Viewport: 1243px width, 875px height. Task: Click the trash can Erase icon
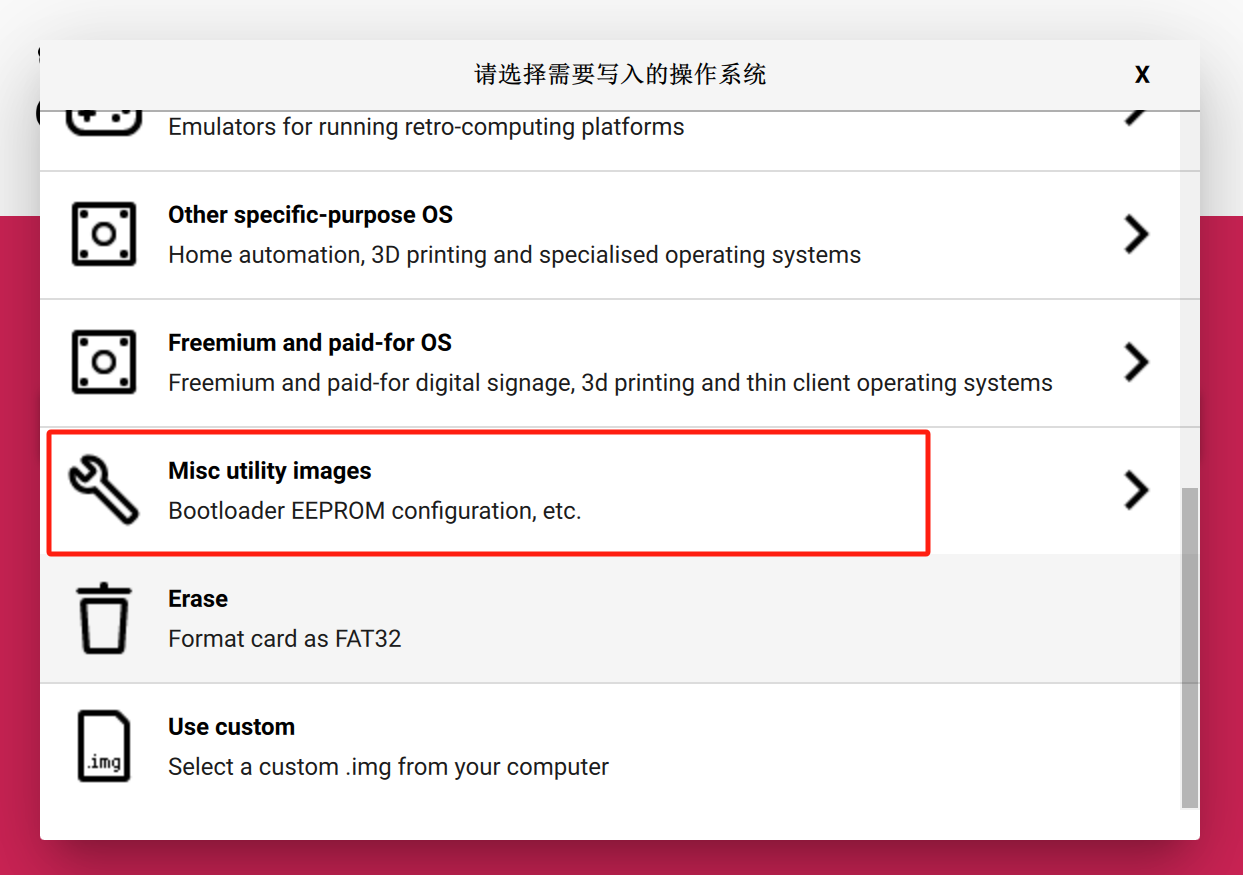103,619
